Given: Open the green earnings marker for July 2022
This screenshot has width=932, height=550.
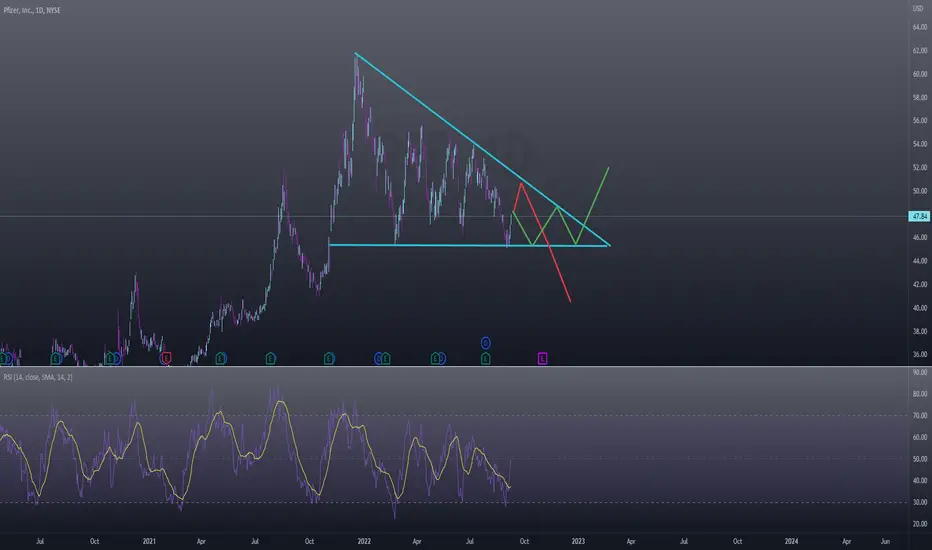Looking at the screenshot, I should (486, 358).
